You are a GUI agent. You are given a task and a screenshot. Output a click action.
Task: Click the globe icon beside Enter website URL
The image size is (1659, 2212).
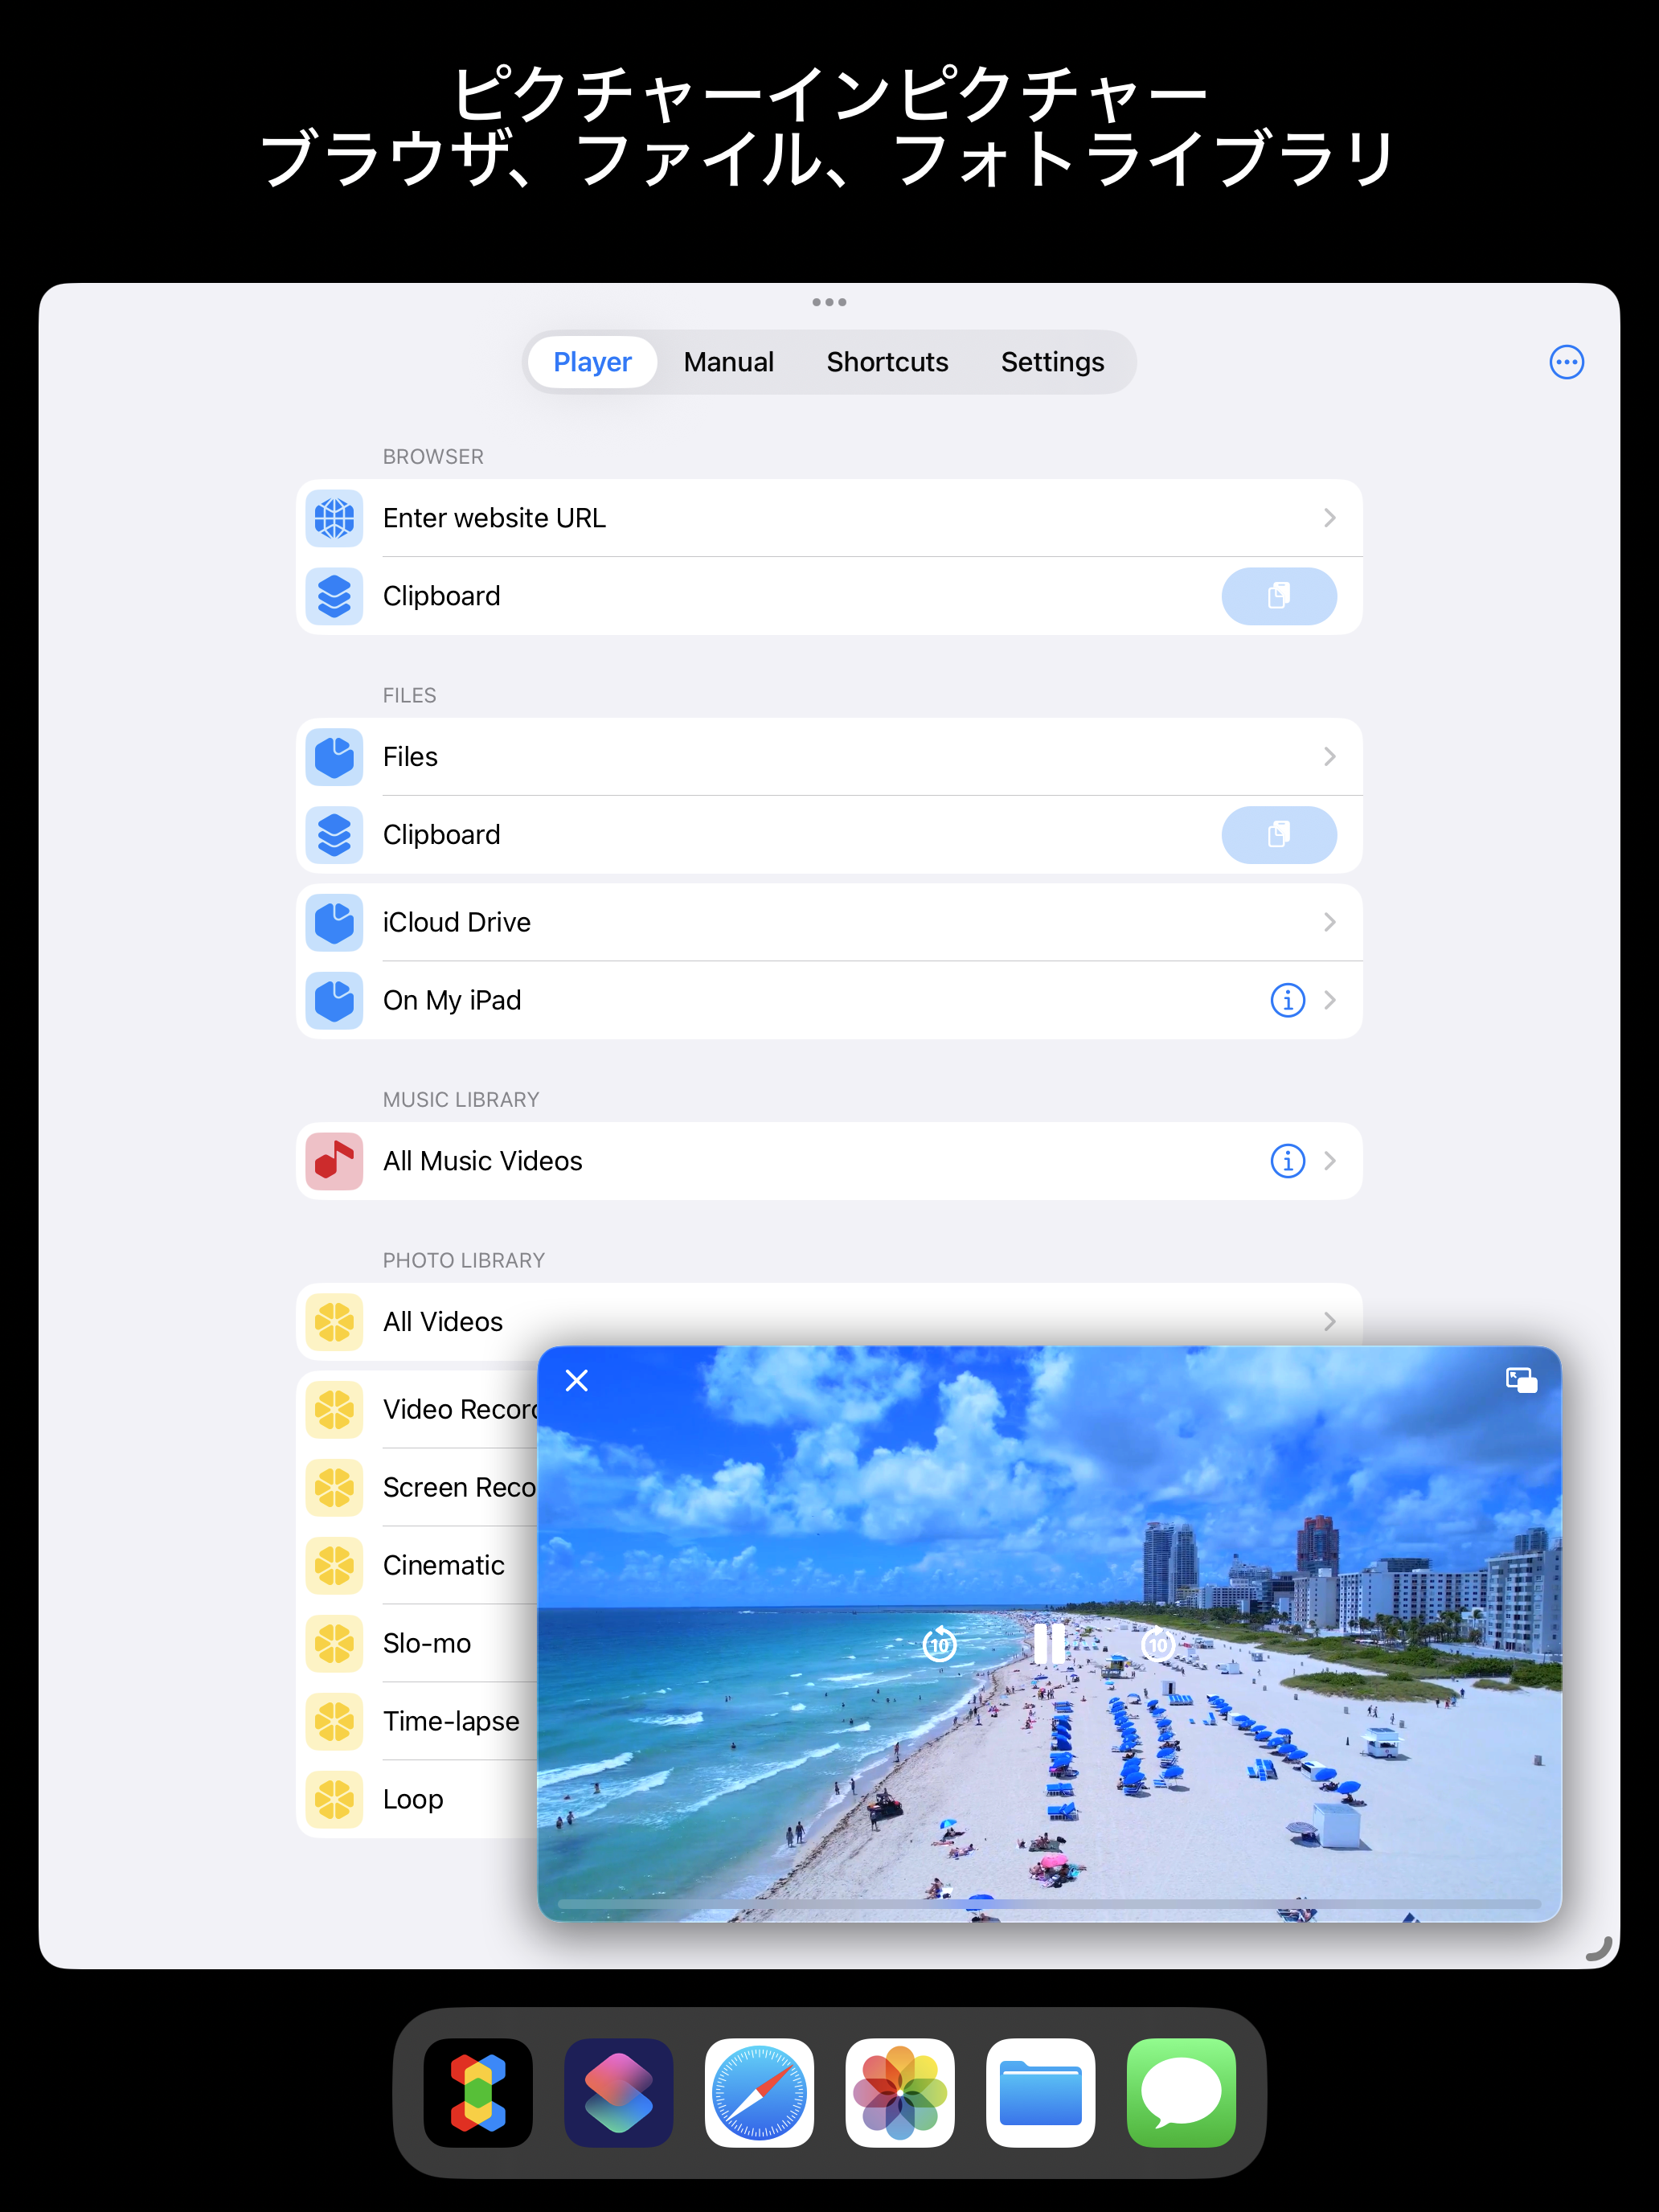pos(334,518)
